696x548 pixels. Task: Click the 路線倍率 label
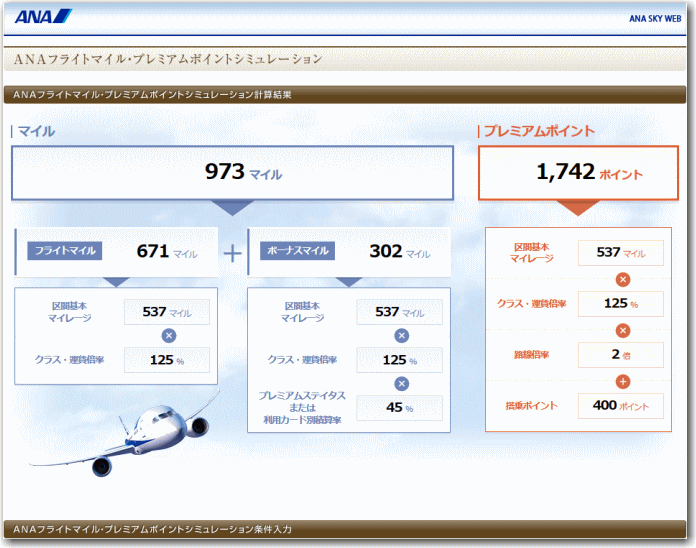(x=531, y=355)
